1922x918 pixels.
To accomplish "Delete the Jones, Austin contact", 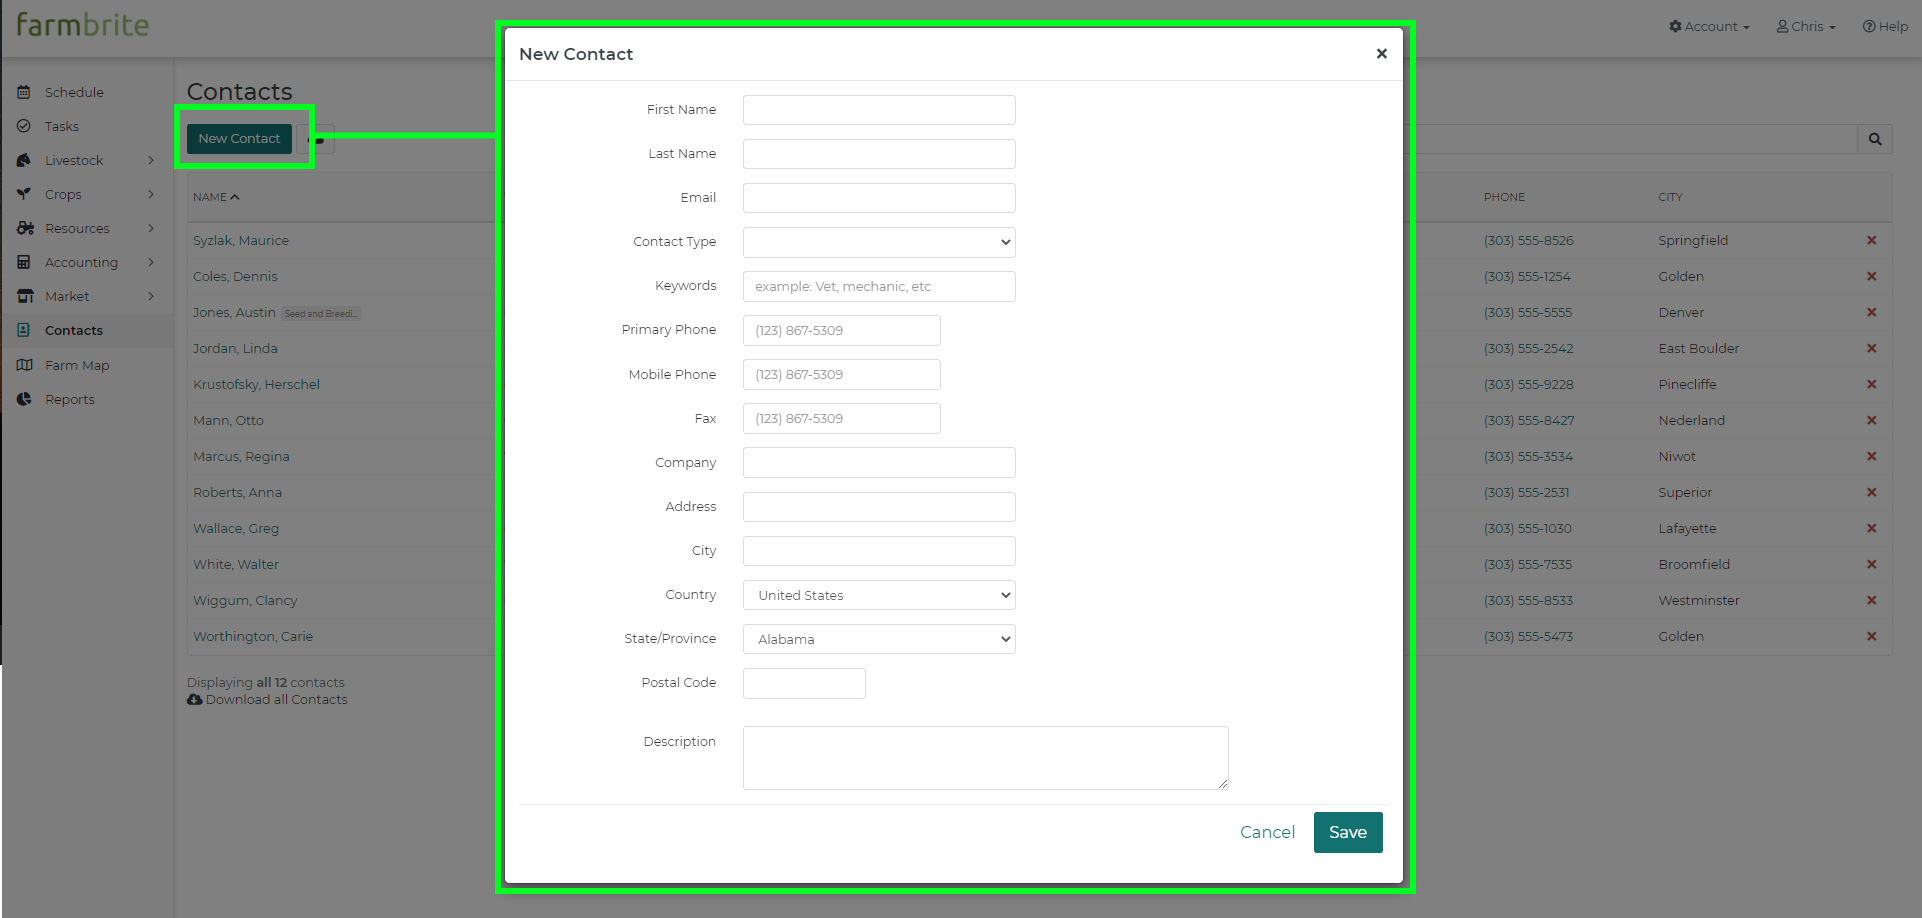I will tap(1871, 312).
